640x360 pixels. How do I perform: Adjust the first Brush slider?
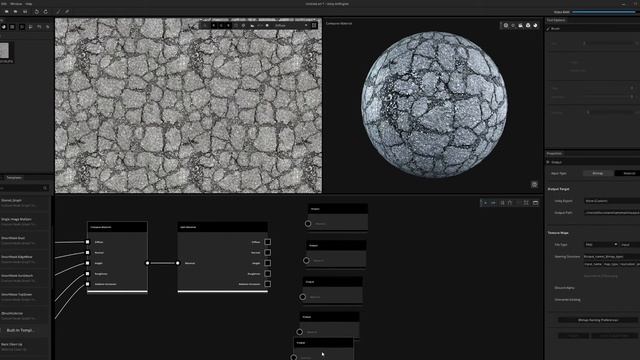(610, 43)
